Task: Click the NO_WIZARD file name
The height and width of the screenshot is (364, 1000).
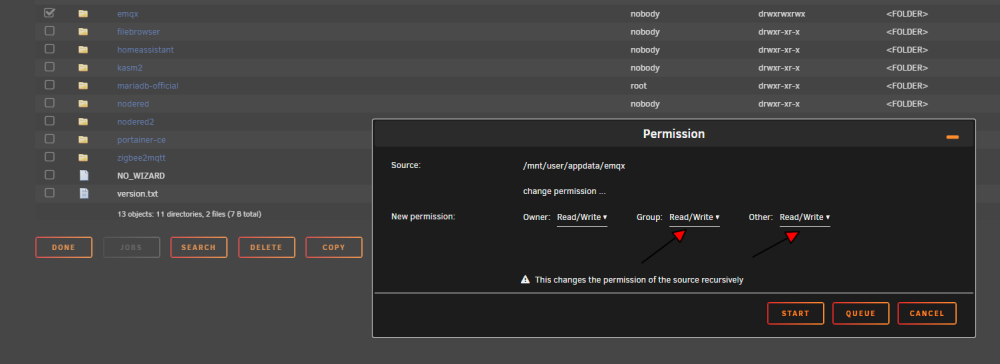Action: tap(141, 175)
